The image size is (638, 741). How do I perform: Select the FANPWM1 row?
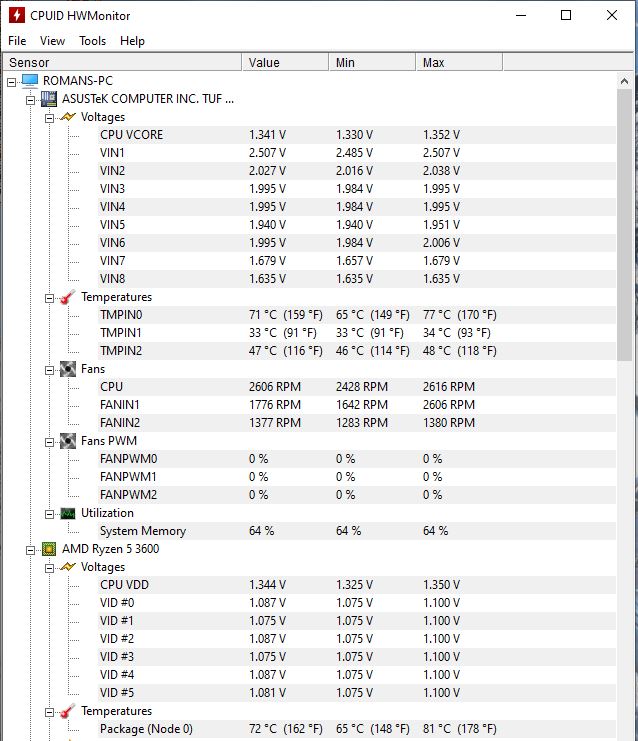click(357, 477)
